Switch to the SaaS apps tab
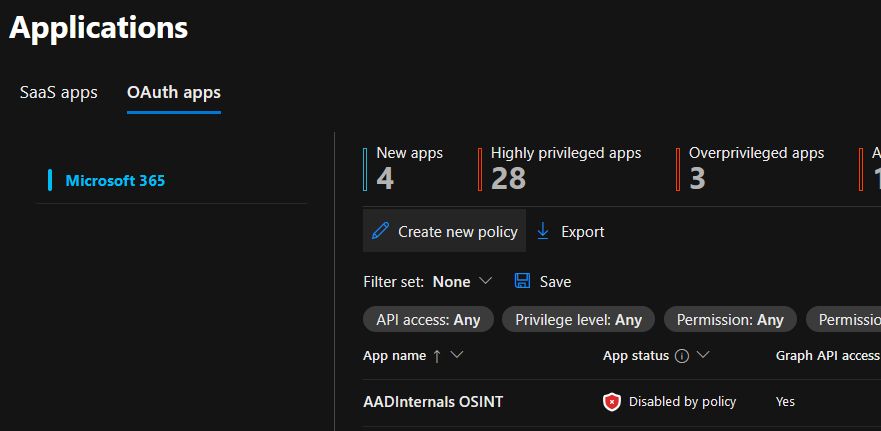 point(58,93)
